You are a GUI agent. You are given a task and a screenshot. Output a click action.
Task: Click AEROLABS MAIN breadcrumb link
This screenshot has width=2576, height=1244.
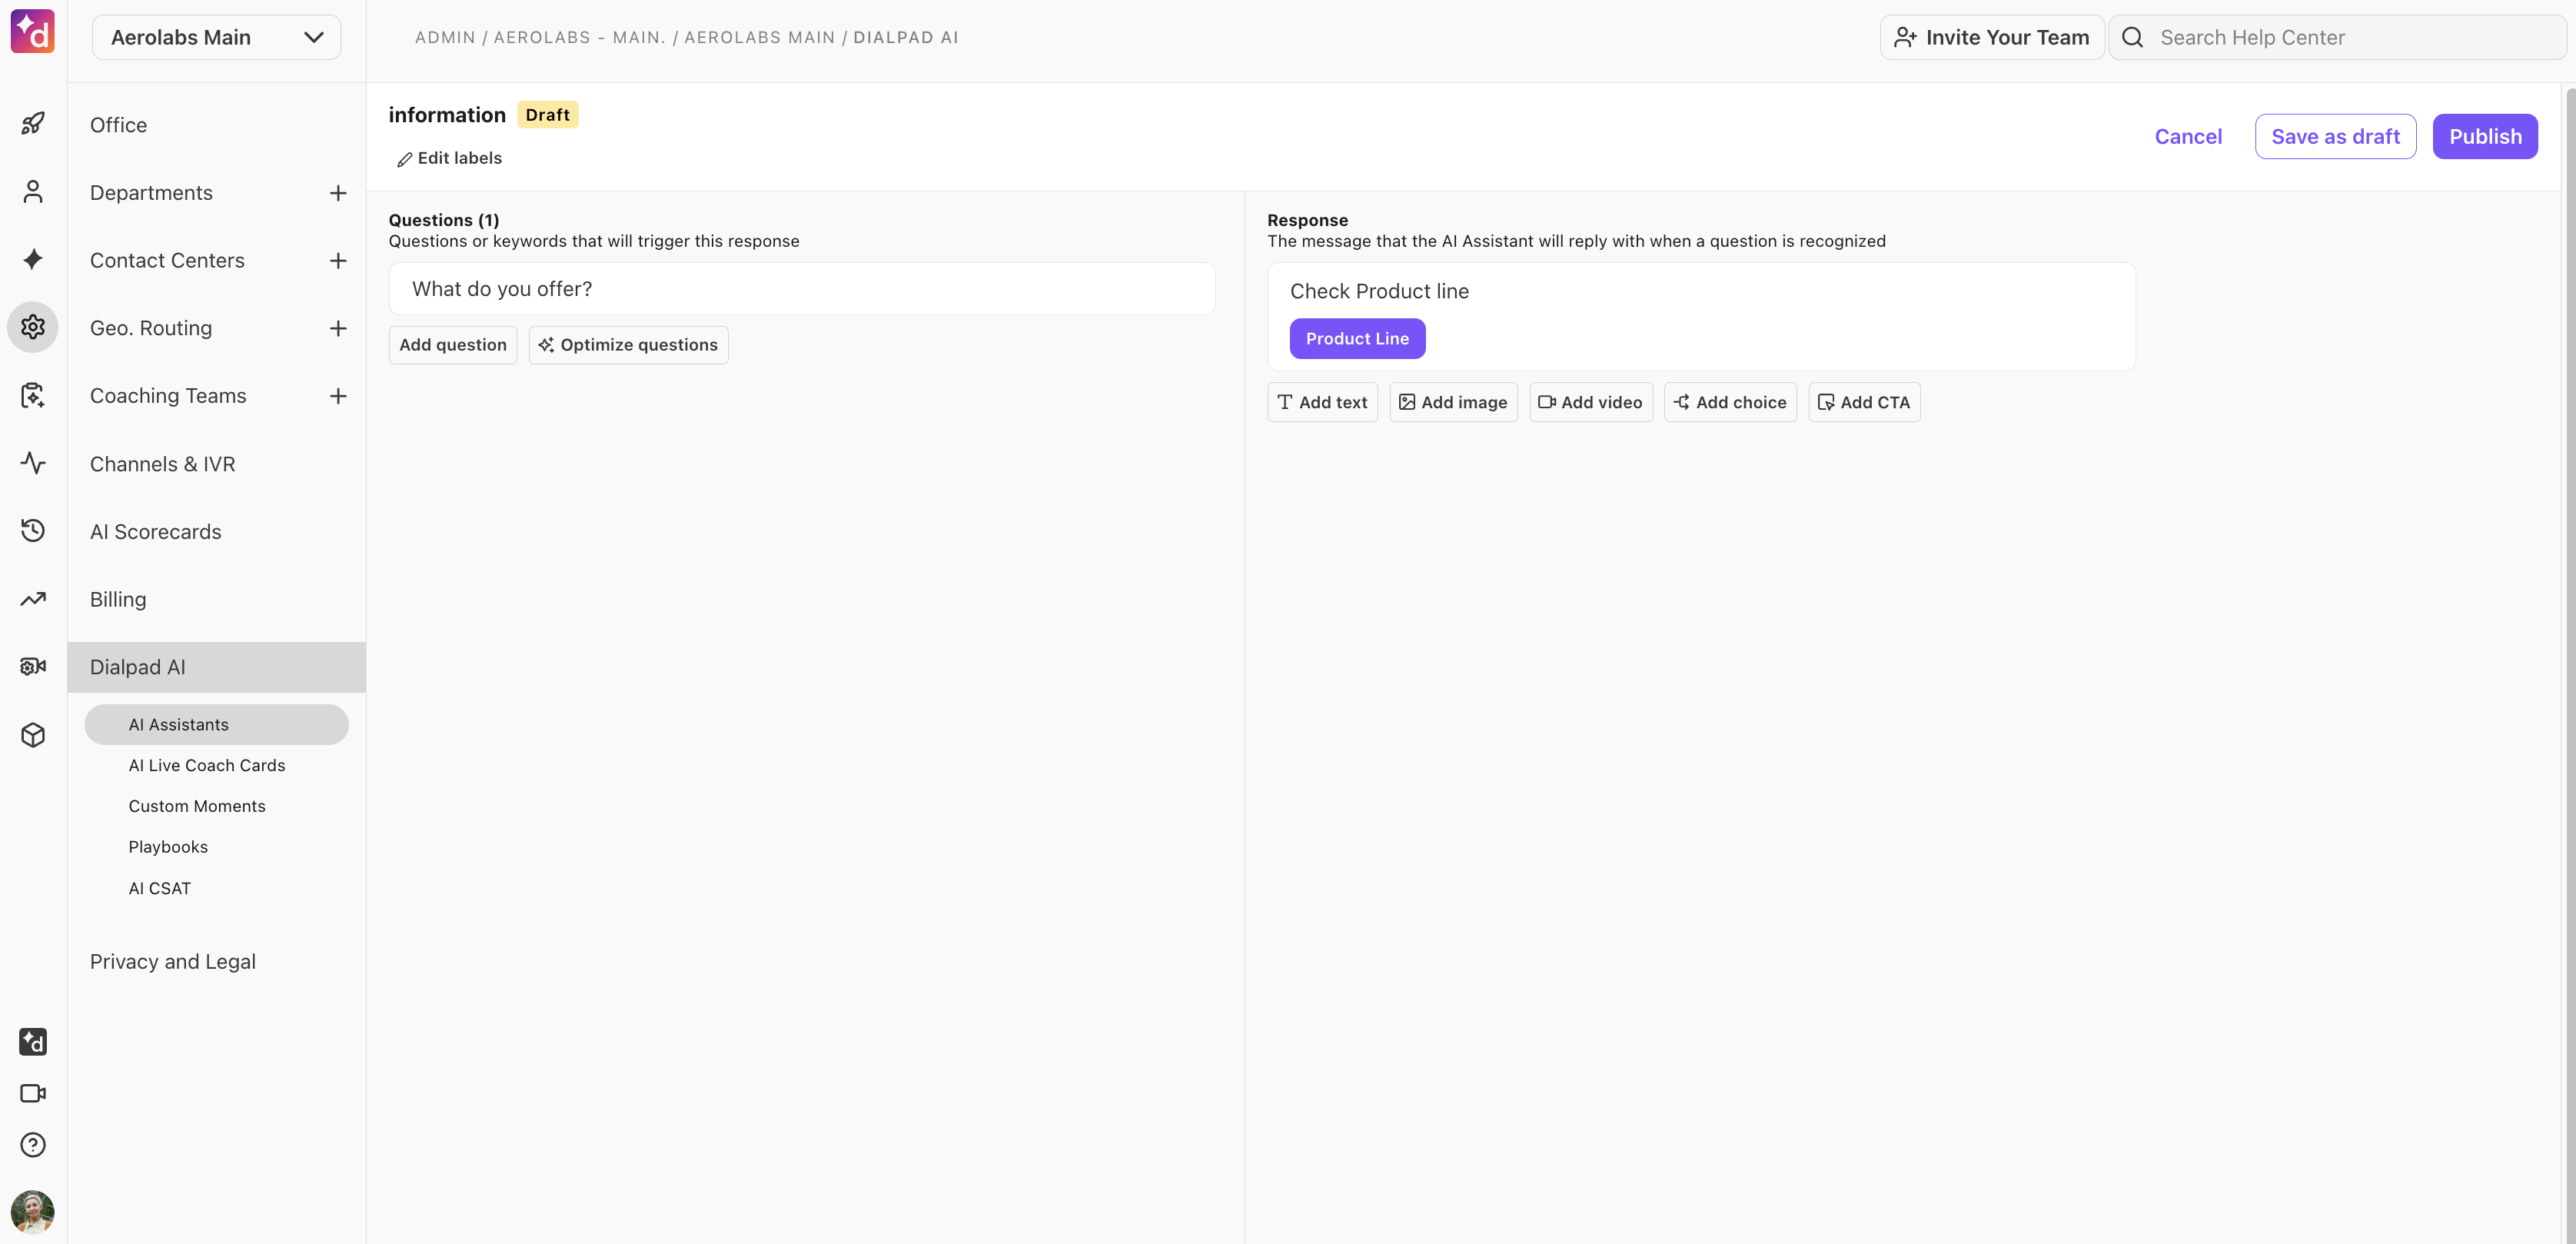(x=760, y=37)
